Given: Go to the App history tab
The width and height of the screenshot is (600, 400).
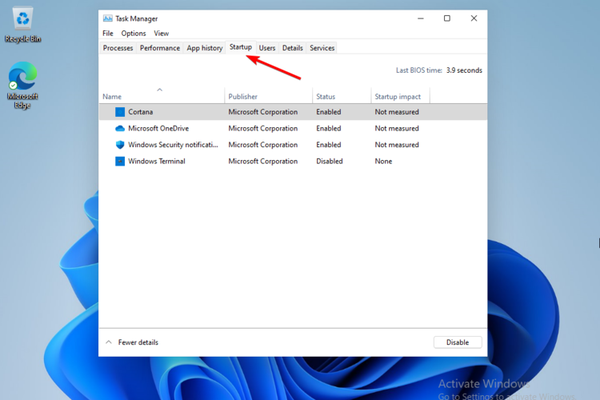Looking at the screenshot, I should point(205,48).
